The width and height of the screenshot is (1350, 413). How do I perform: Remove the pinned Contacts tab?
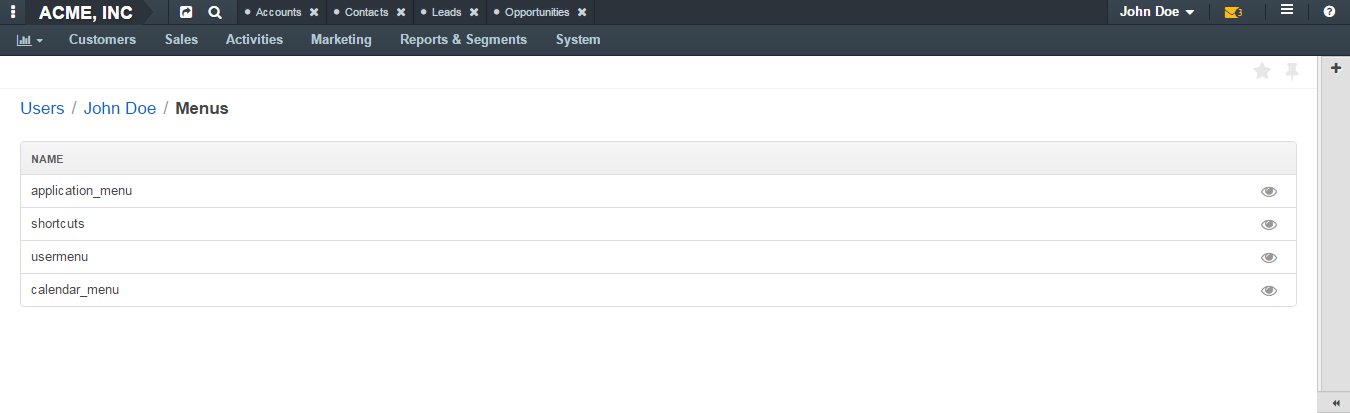point(401,13)
